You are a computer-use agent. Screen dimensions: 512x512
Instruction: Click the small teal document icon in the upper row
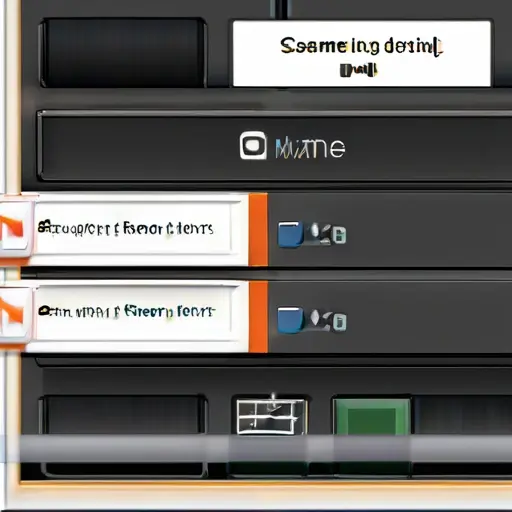(x=339, y=235)
